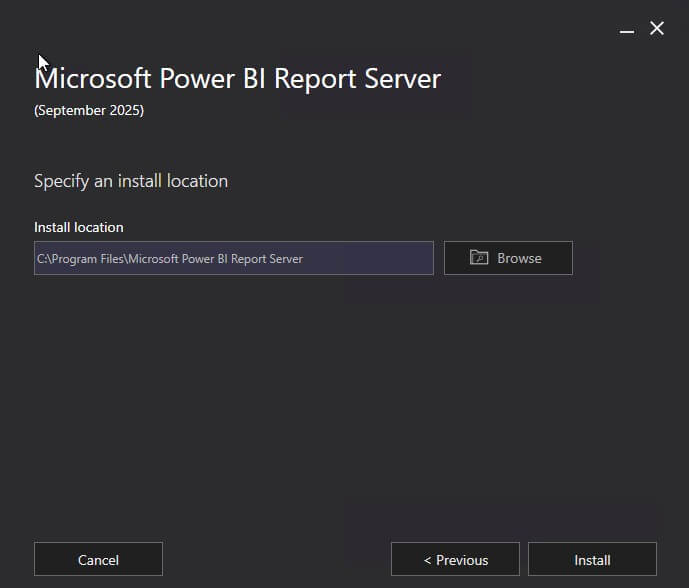The width and height of the screenshot is (689, 588).
Task: Click the 'Install location' label
Action: 79,227
